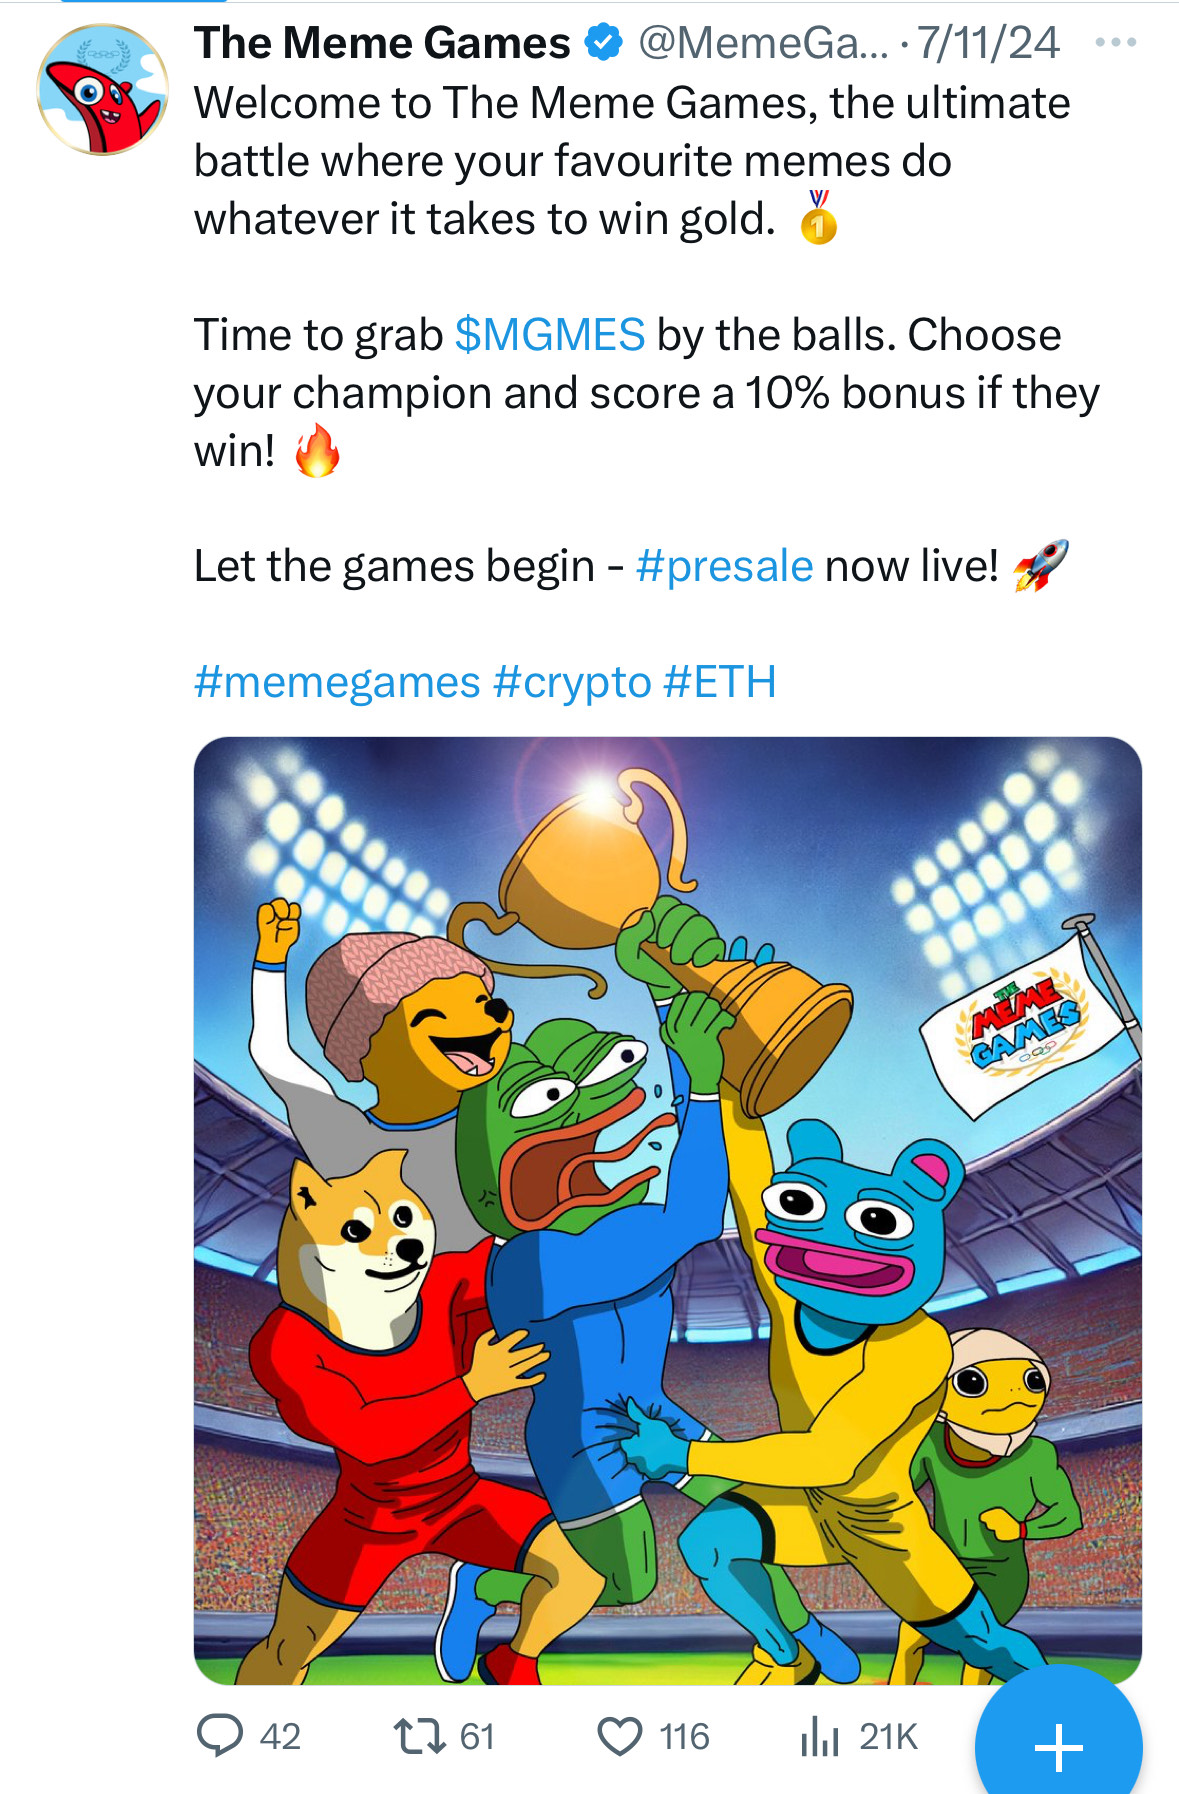1179x1794 pixels.
Task: Click The Meme Games profile avatar
Action: click(103, 90)
